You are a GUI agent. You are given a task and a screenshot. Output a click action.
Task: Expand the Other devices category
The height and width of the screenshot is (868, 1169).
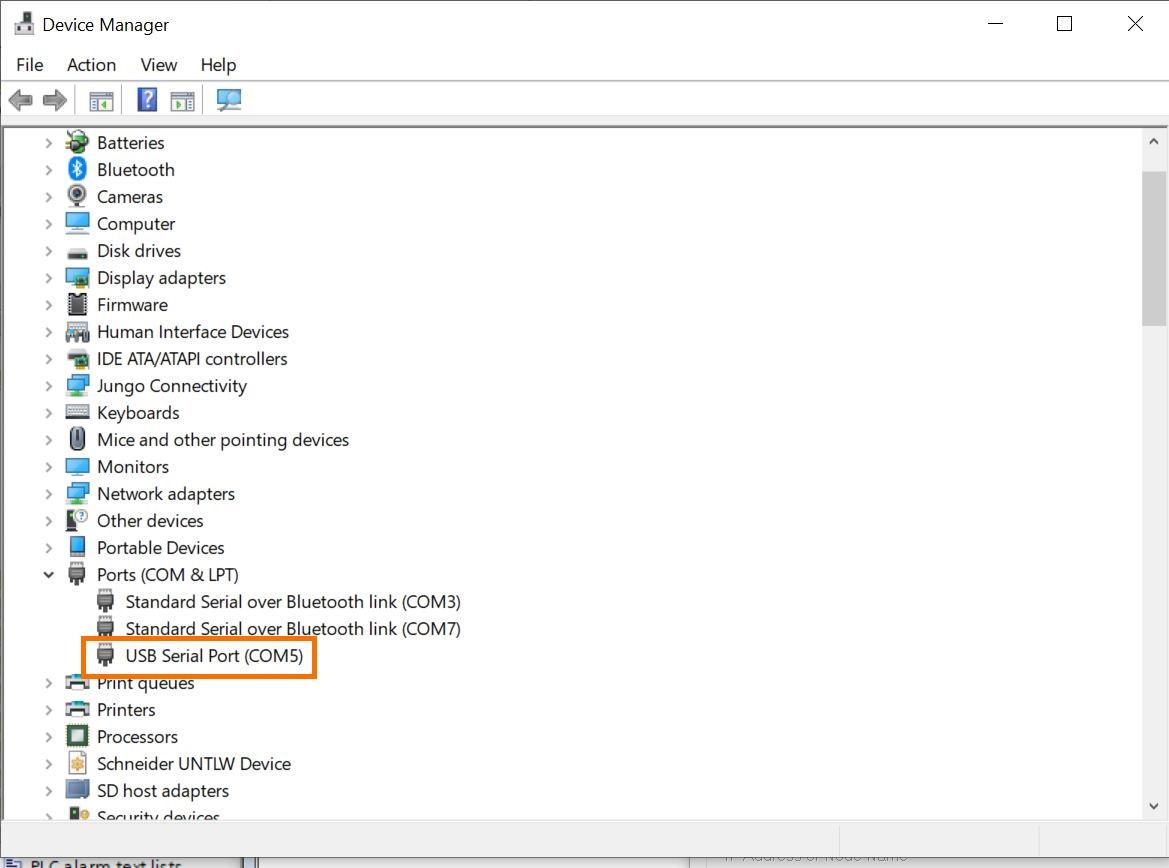click(49, 520)
